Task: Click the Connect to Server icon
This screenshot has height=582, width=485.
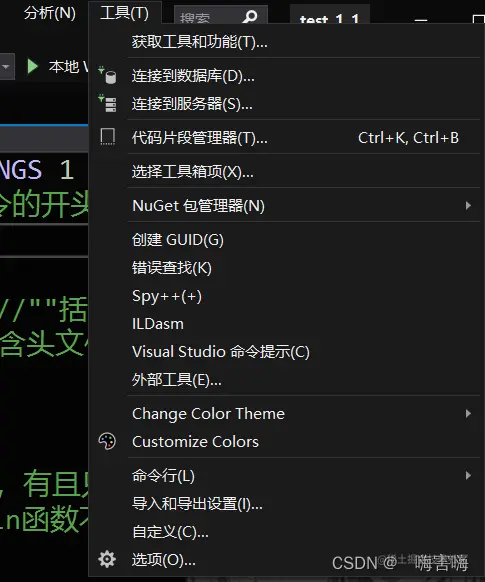Action: (107, 103)
